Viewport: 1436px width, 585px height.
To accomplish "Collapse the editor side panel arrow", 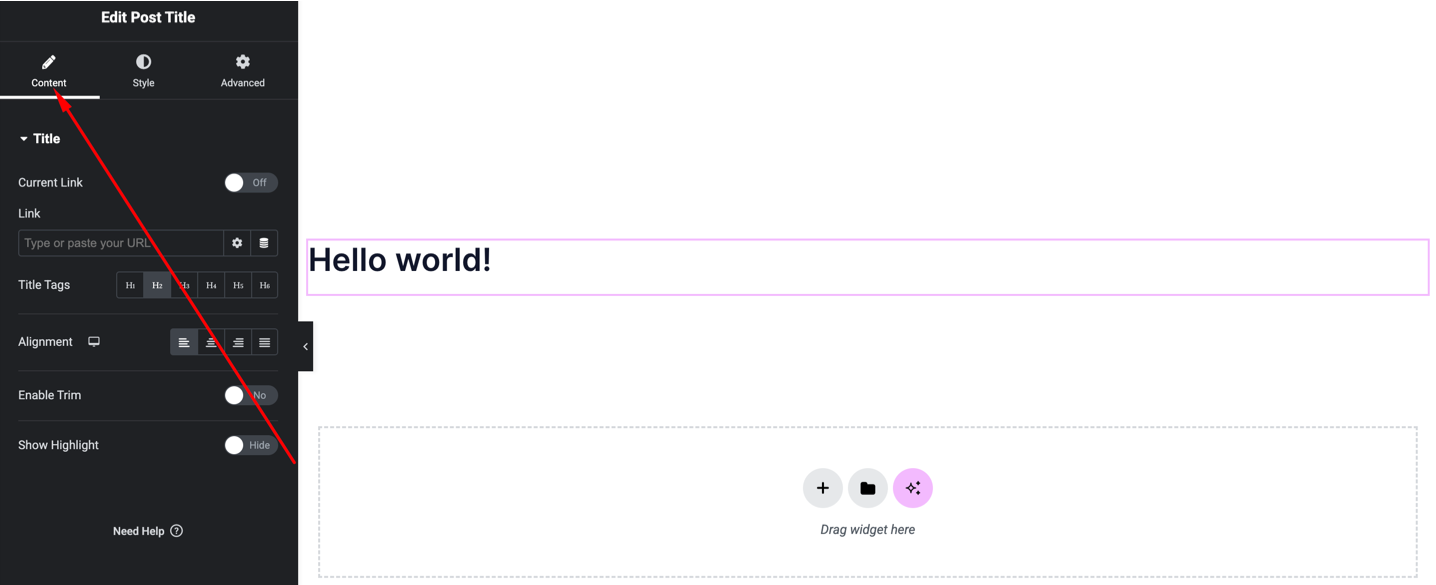I will pyautogui.click(x=305, y=346).
